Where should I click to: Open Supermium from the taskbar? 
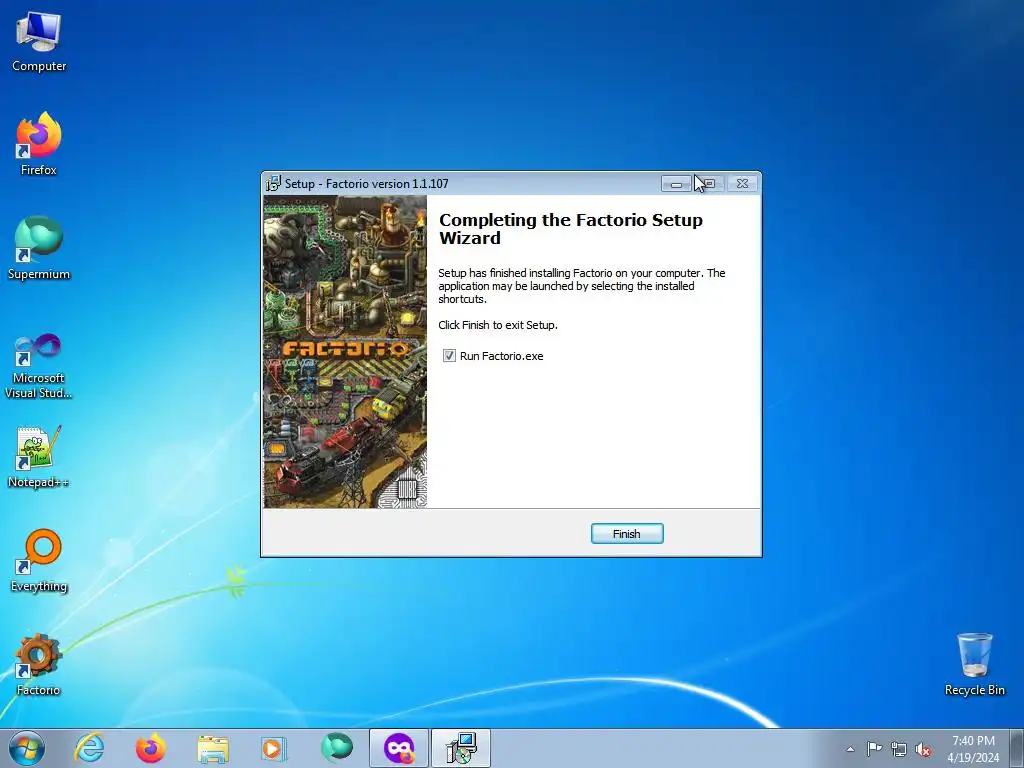pos(336,748)
